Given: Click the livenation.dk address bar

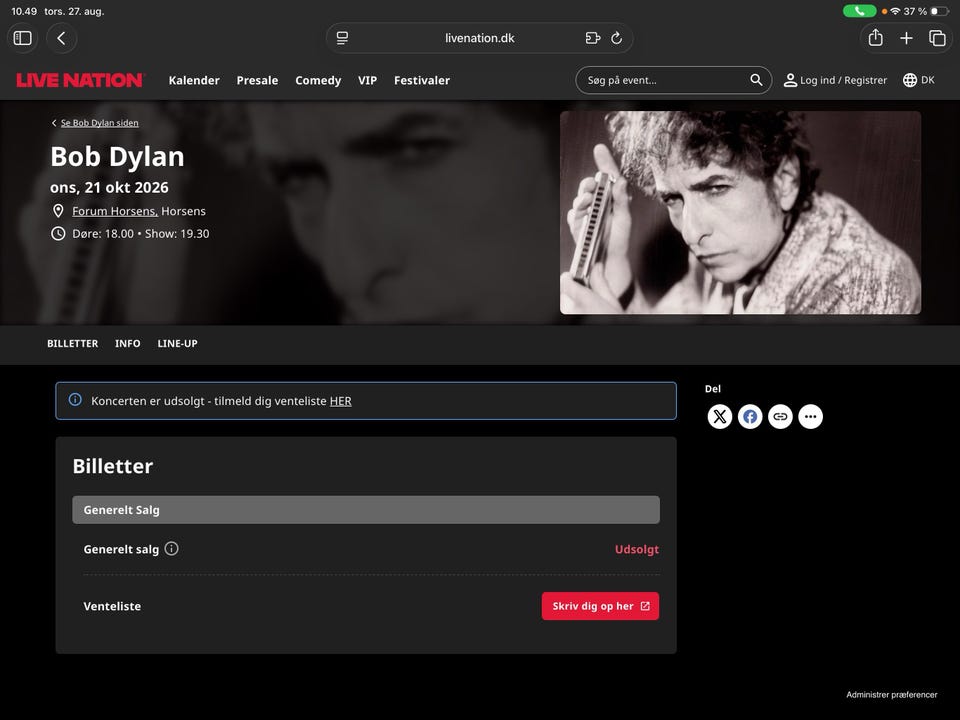Looking at the screenshot, I should (479, 38).
